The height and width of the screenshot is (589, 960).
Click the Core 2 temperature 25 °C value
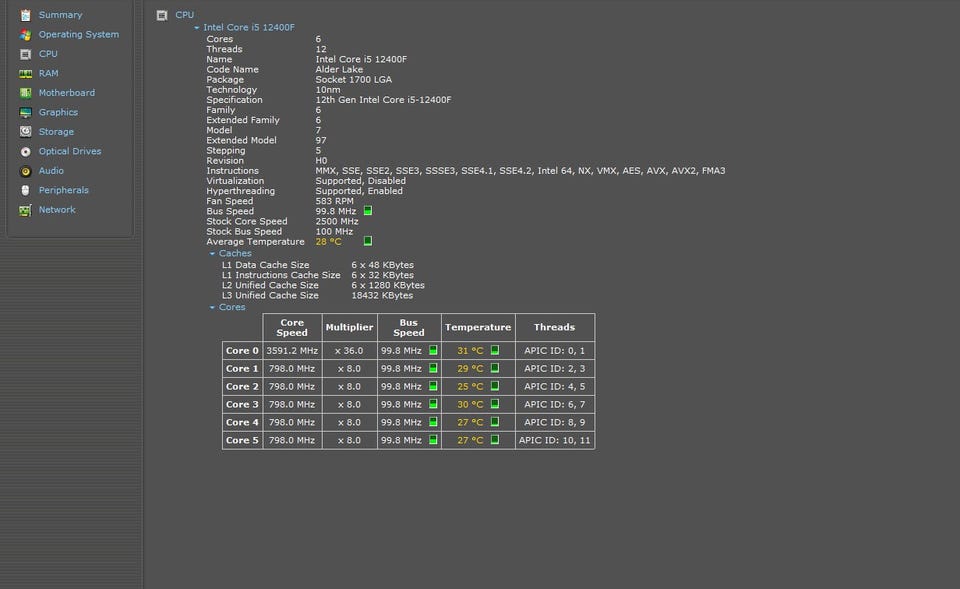tap(470, 386)
